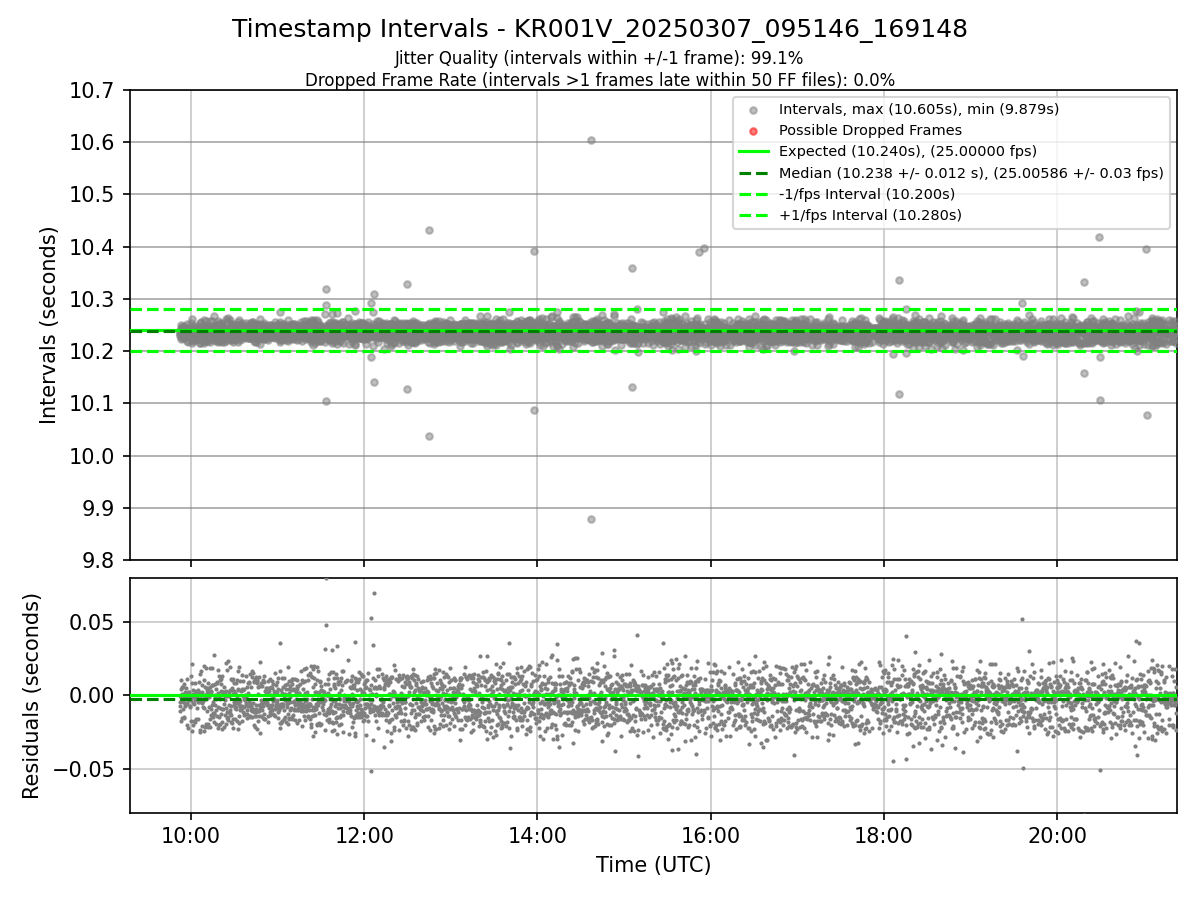
Task: Click the outlier point near 10.43s before 13:00
Action: tap(429, 230)
